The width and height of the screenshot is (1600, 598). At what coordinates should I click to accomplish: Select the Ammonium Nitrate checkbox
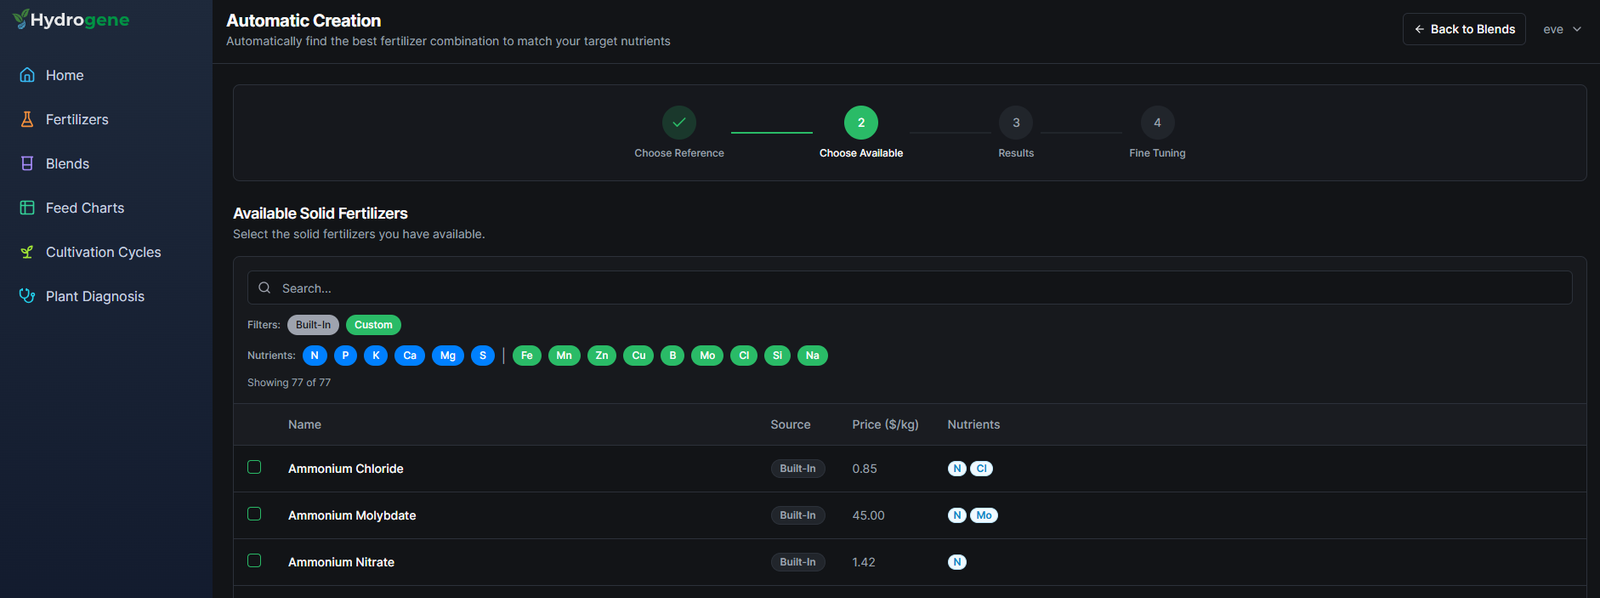pyautogui.click(x=254, y=561)
